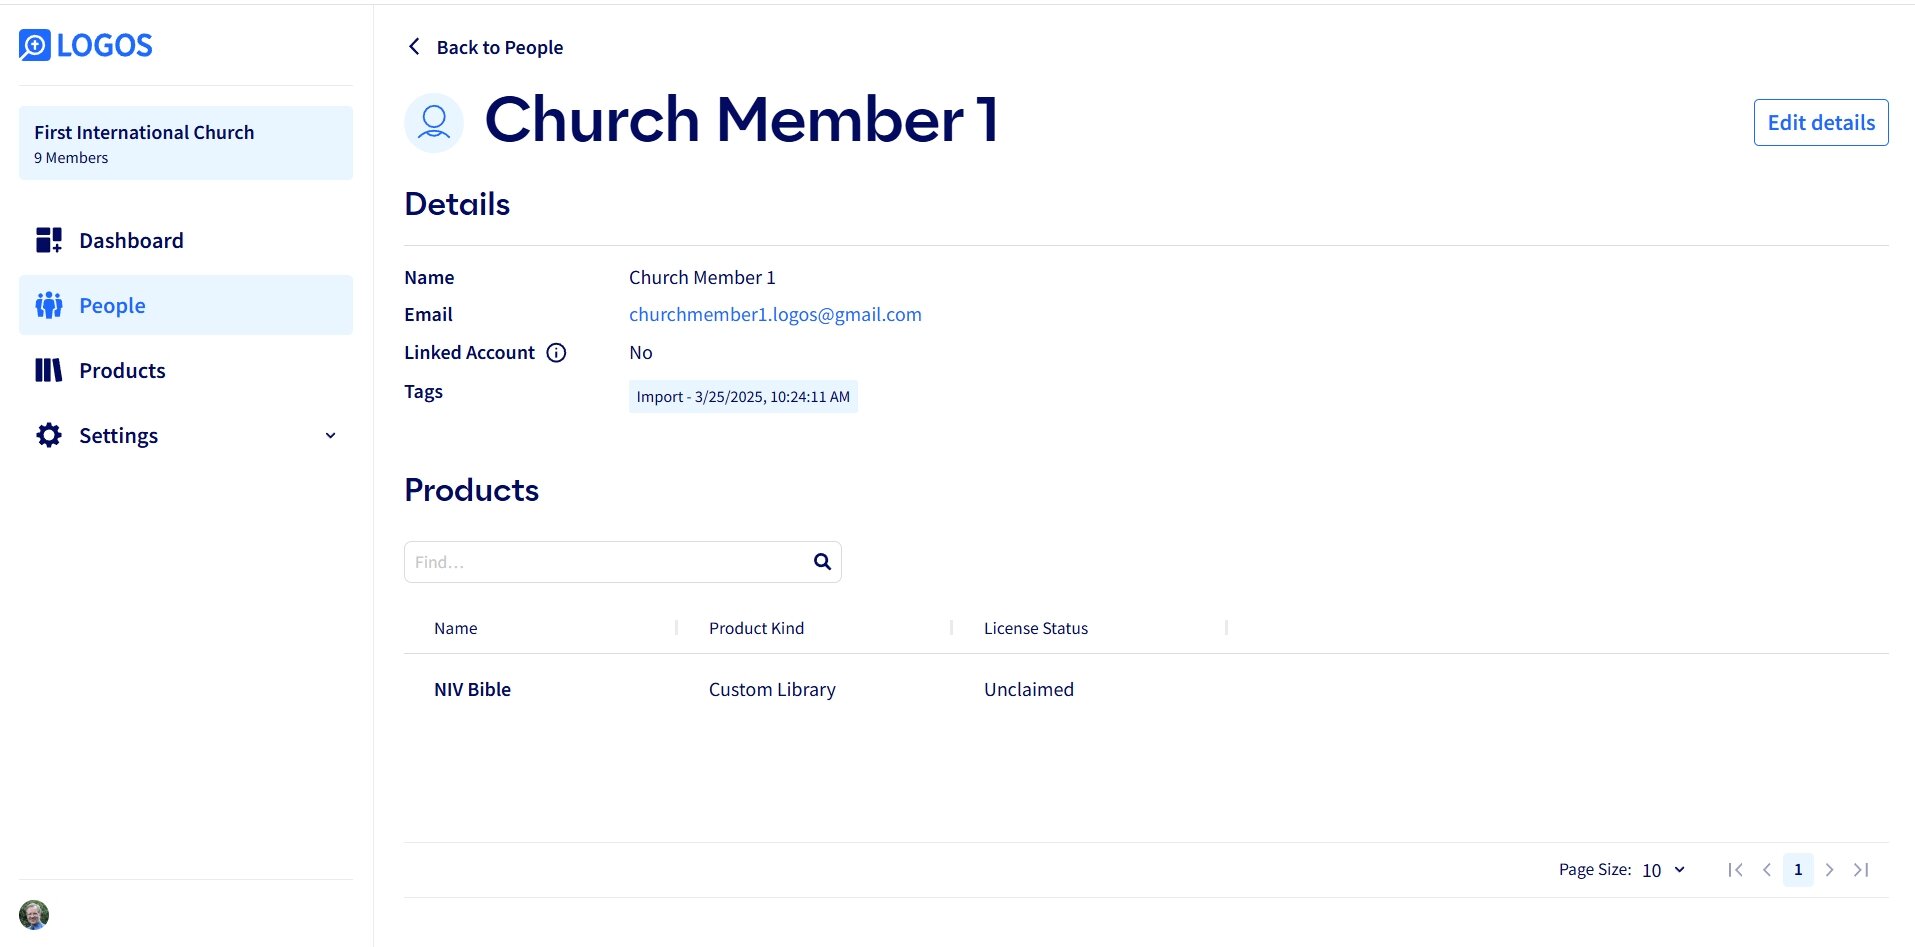Open the NIV Bible product row
Screen dimensions: 1915x947
1146,689
